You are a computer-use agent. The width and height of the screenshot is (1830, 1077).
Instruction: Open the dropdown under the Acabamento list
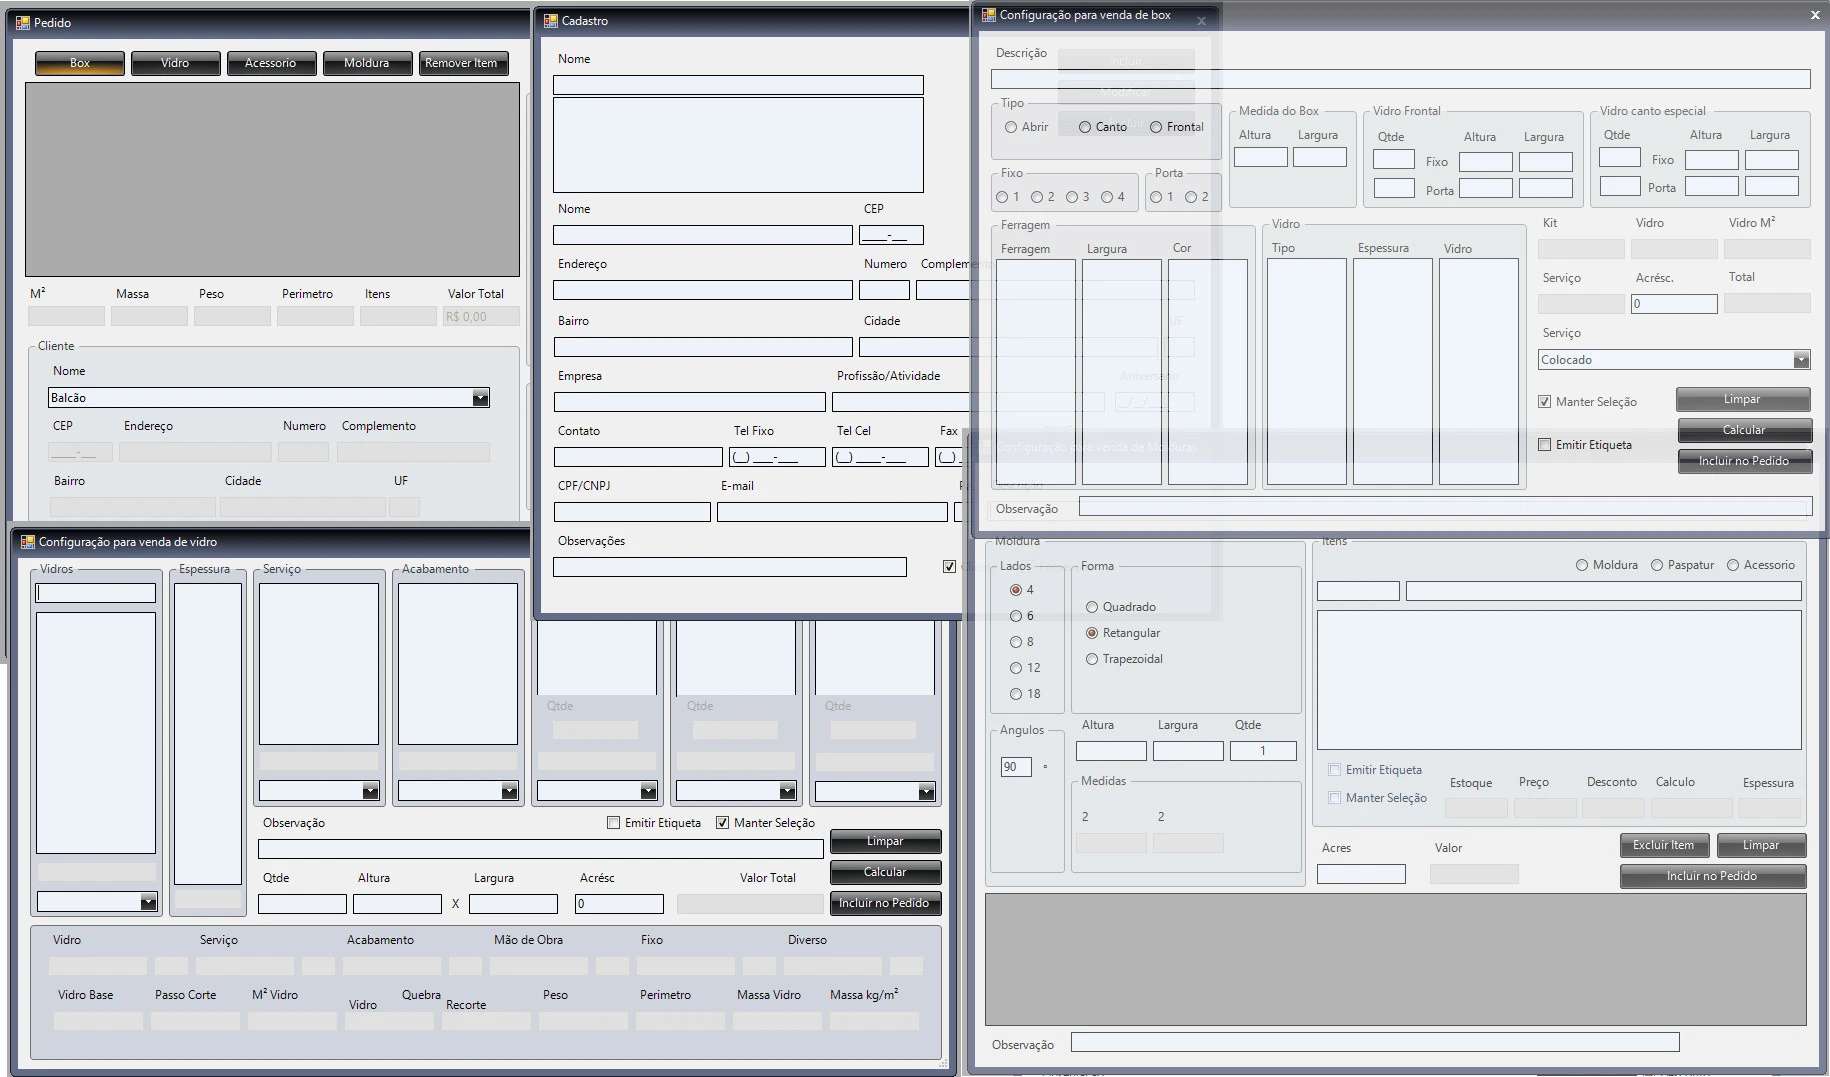509,792
